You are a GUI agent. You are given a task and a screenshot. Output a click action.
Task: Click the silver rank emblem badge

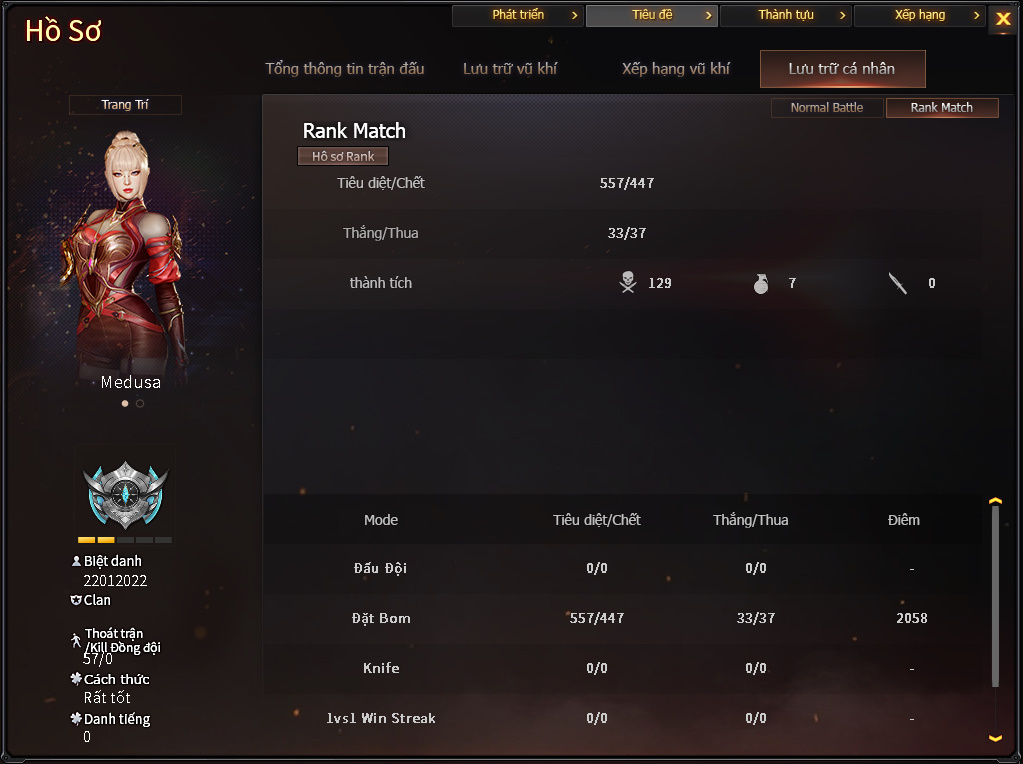[125, 495]
